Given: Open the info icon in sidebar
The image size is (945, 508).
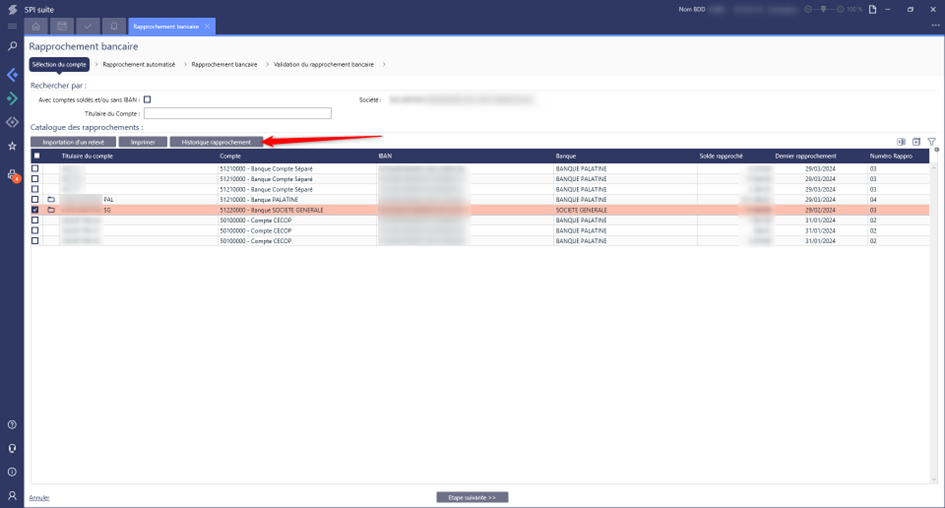Looking at the screenshot, I should click(x=12, y=472).
